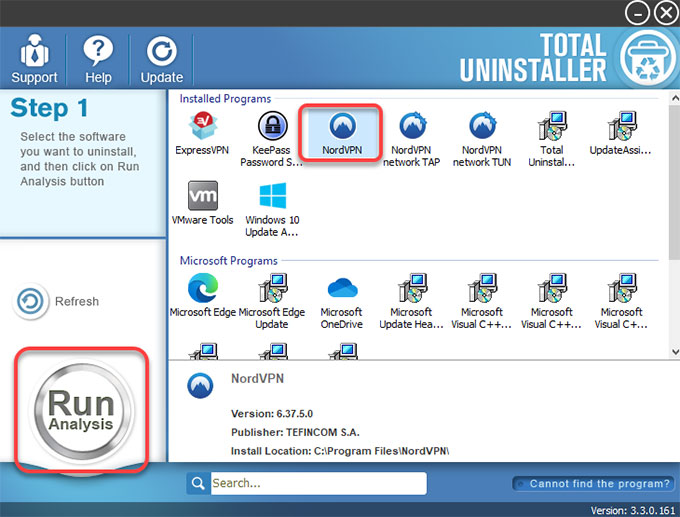The image size is (680, 517).
Task: Select the Total Uninstaller program entry
Action: pos(552,139)
